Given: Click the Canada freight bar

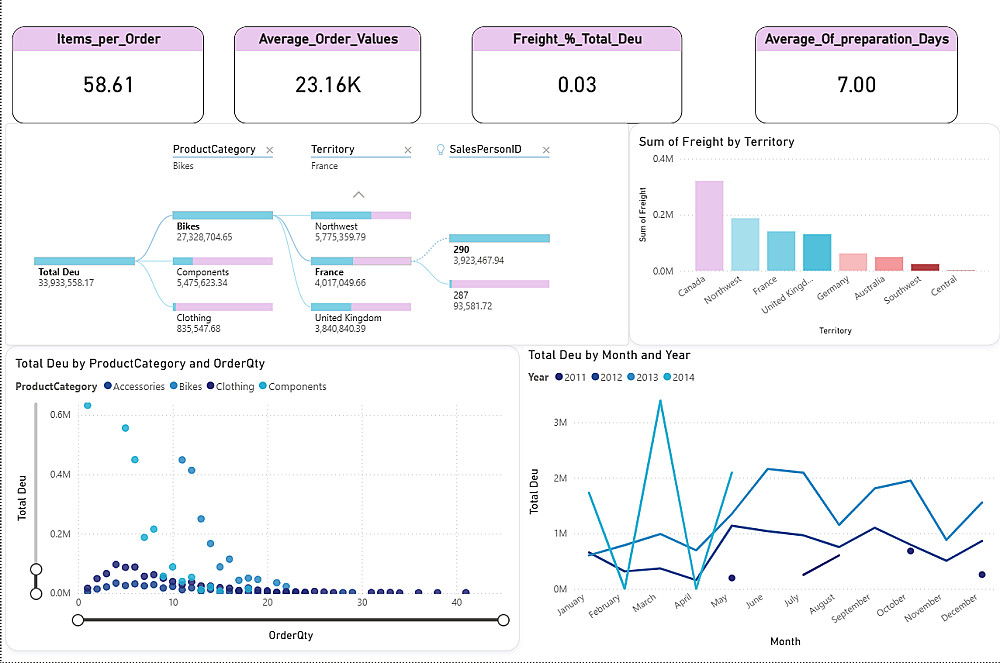Looking at the screenshot, I should [x=709, y=226].
